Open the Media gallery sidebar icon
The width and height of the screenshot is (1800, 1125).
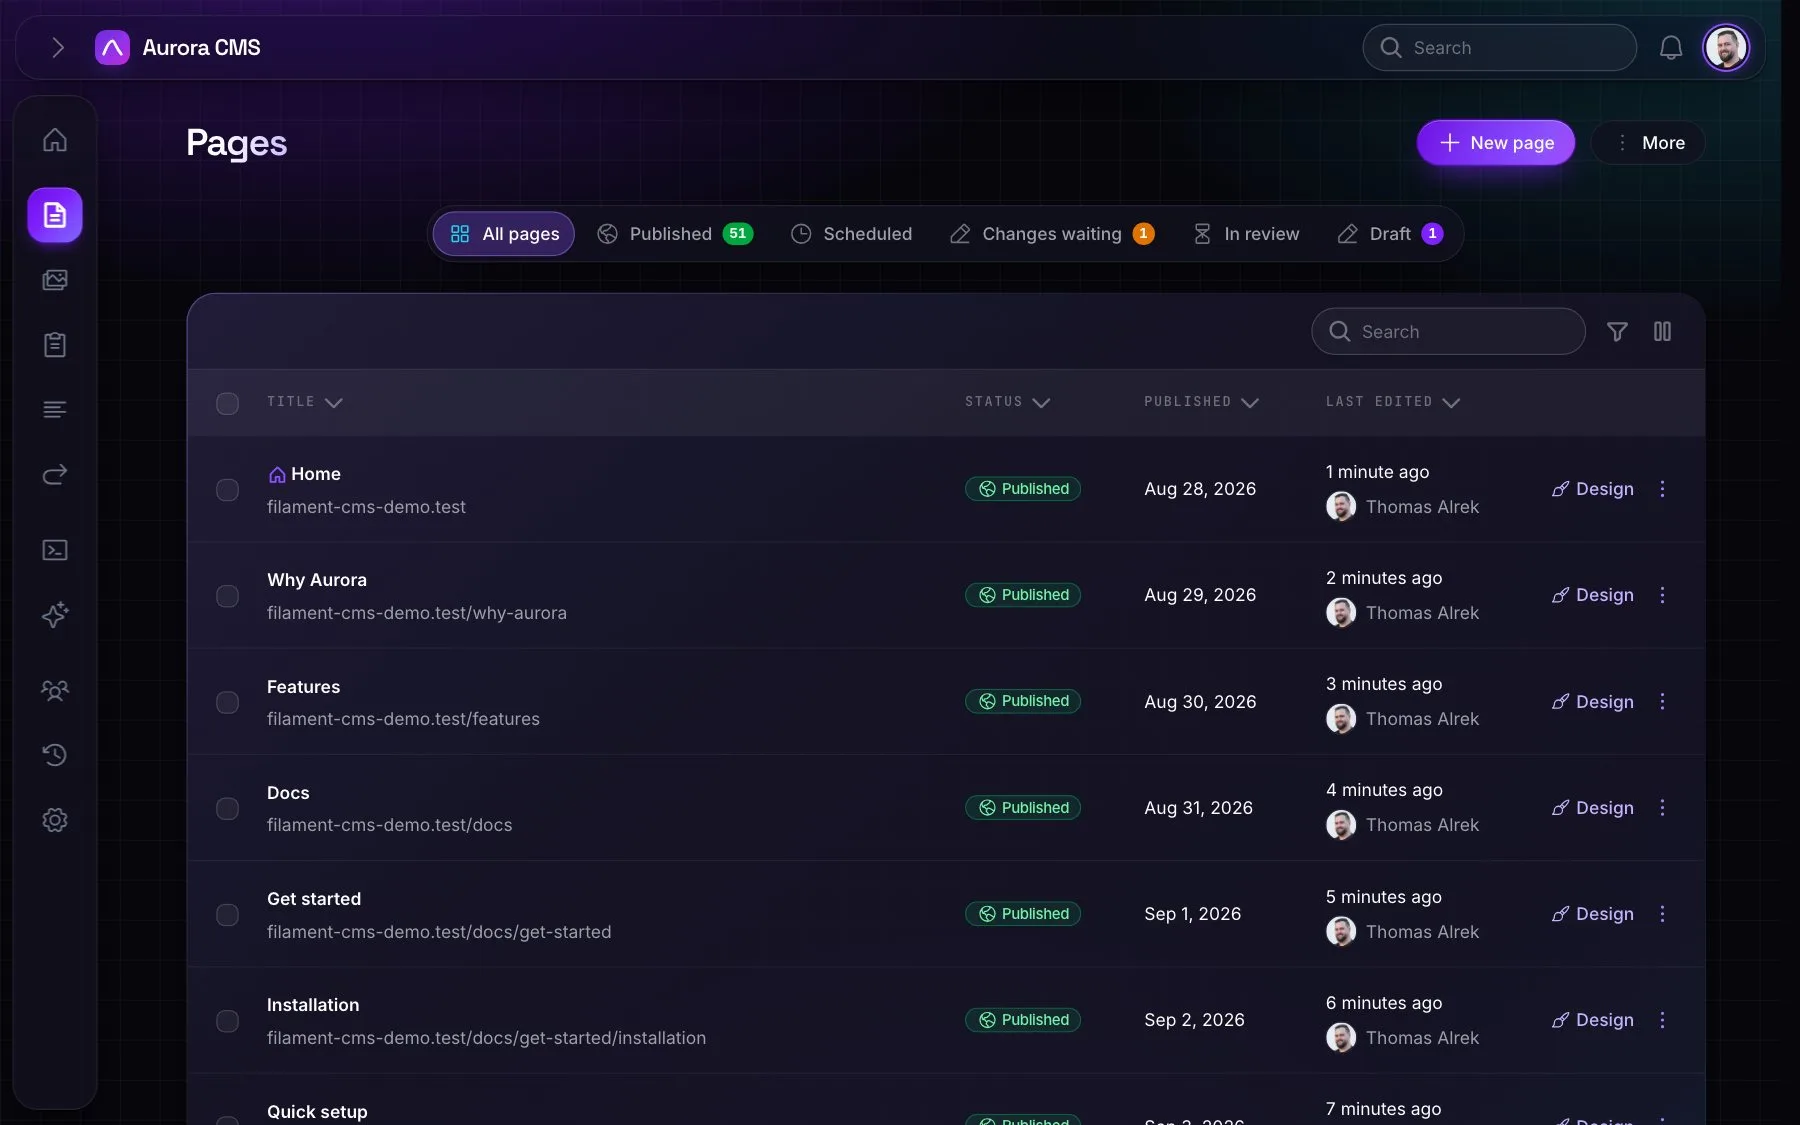click(x=55, y=280)
